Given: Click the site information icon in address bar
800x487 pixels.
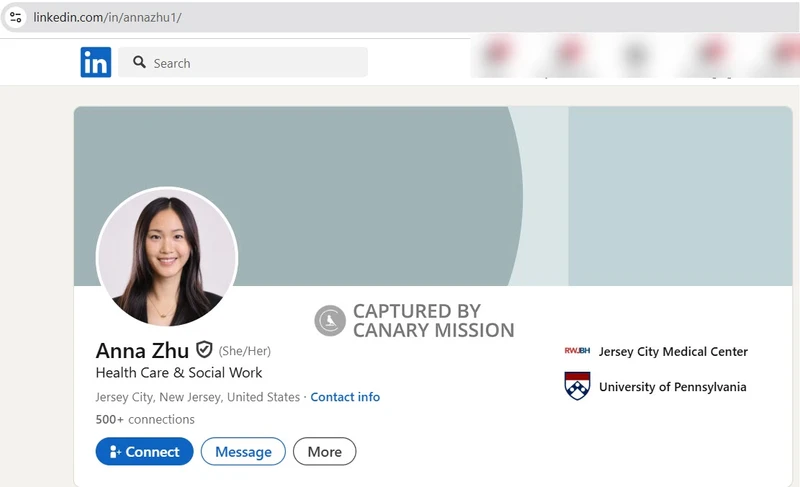Looking at the screenshot, I should [16, 17].
